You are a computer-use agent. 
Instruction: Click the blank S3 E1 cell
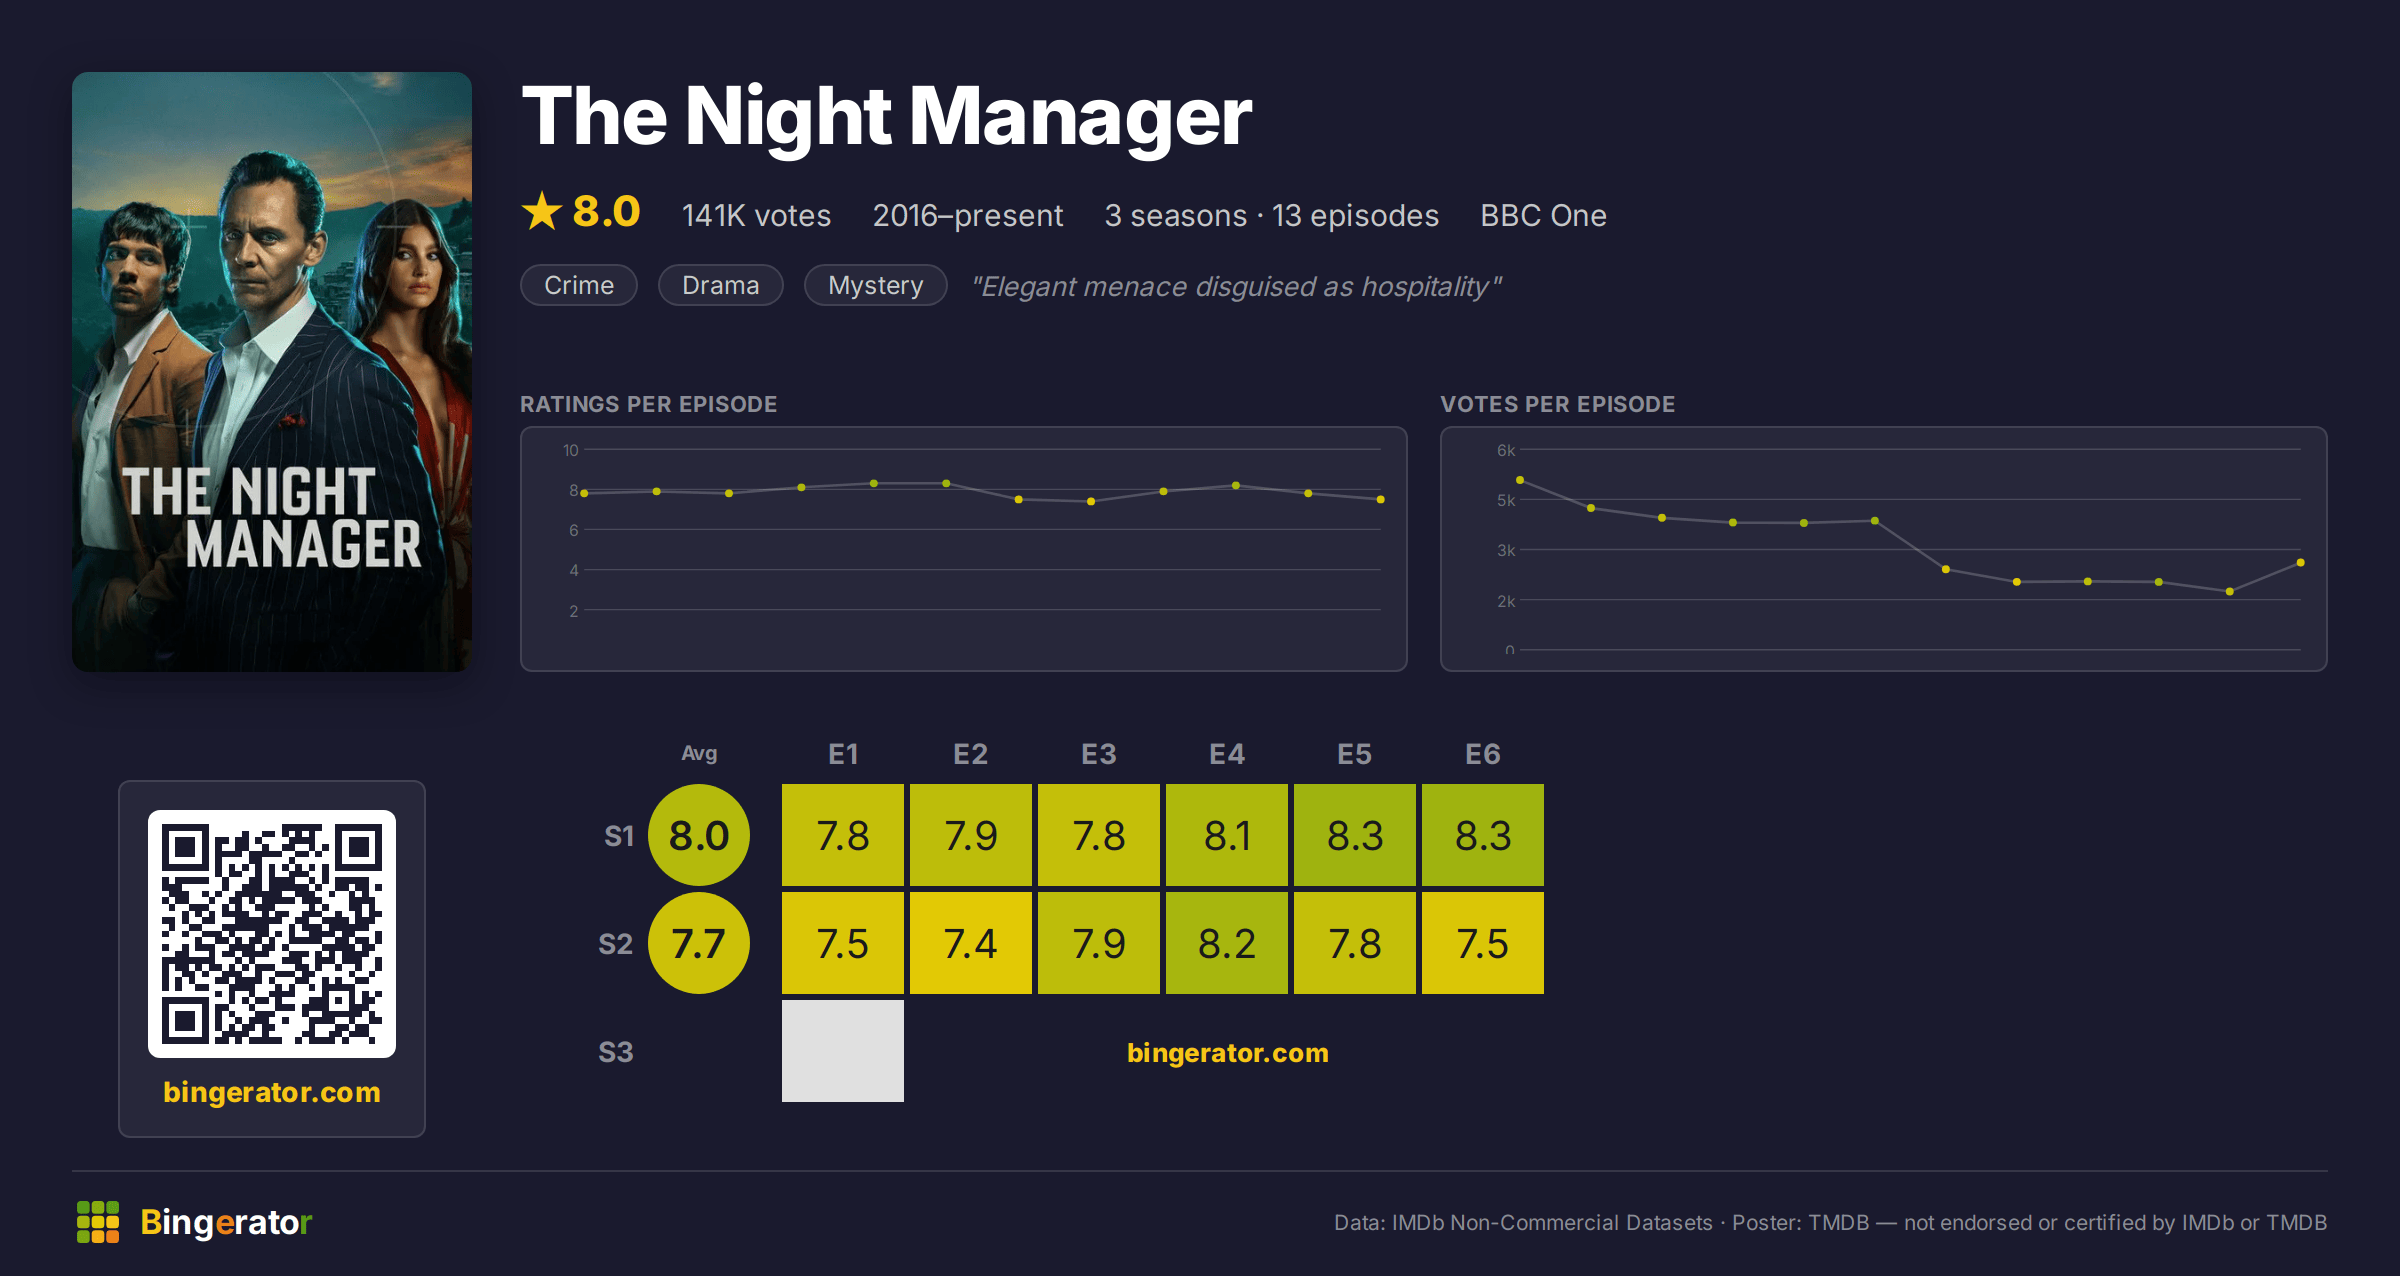843,1051
